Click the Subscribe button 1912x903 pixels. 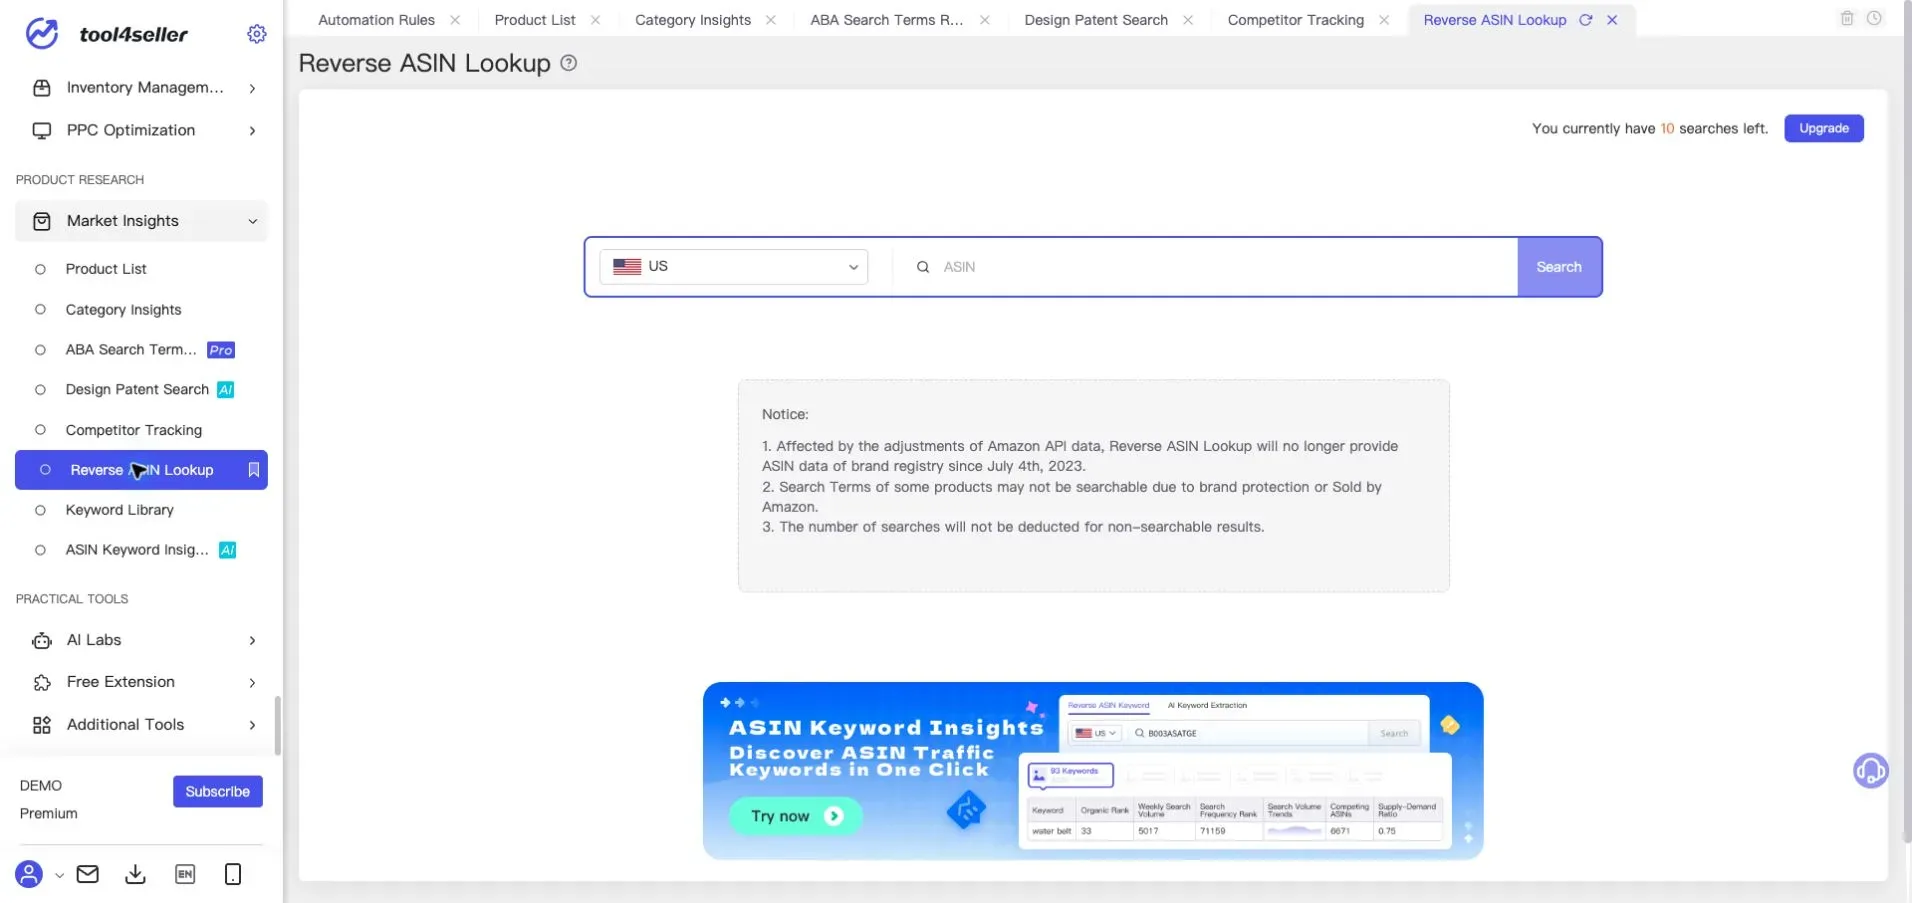tap(217, 791)
